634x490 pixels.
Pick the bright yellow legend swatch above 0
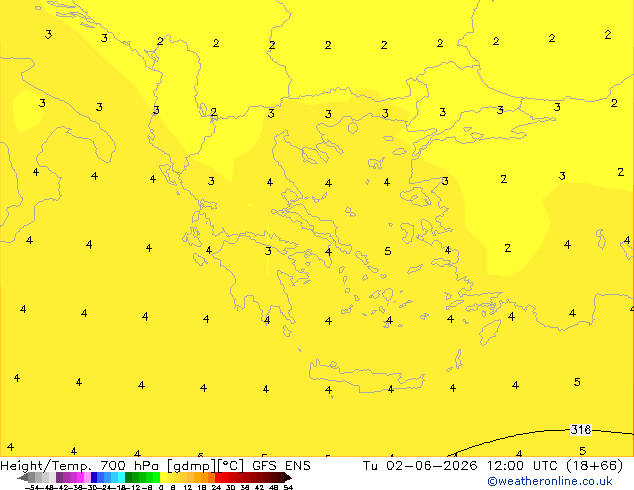coord(163,478)
